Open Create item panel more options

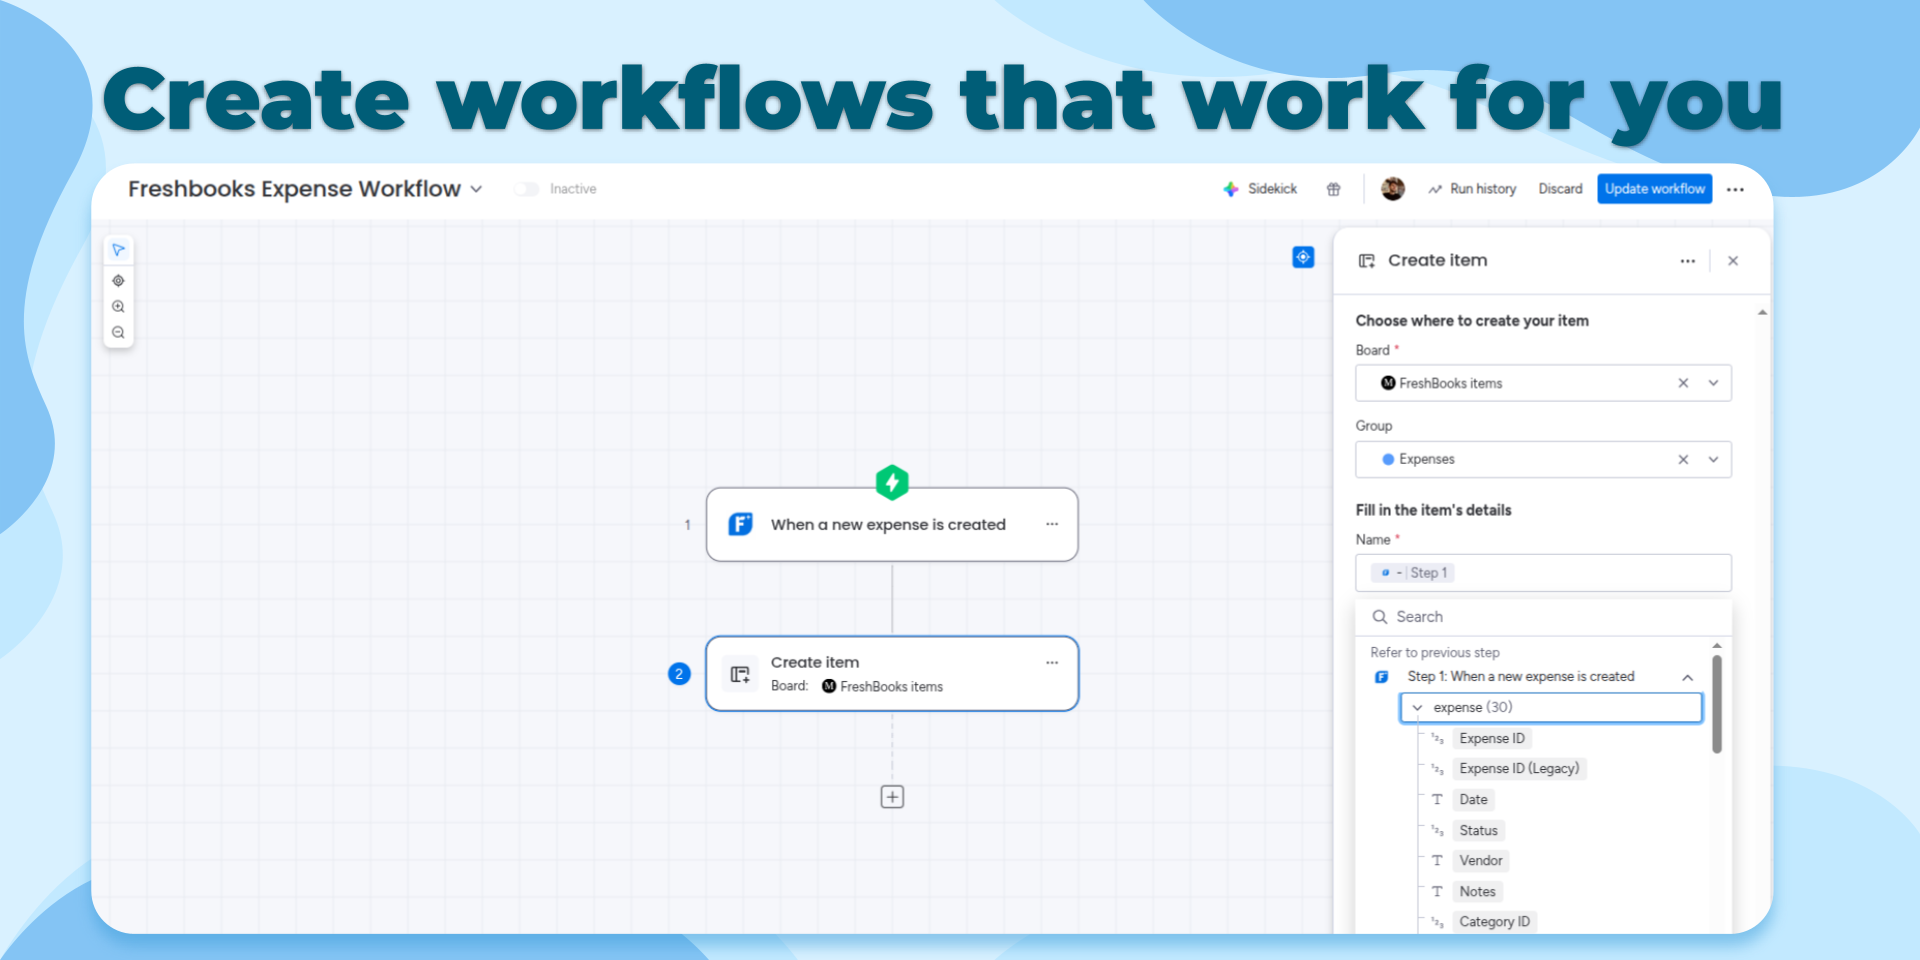tap(1688, 261)
